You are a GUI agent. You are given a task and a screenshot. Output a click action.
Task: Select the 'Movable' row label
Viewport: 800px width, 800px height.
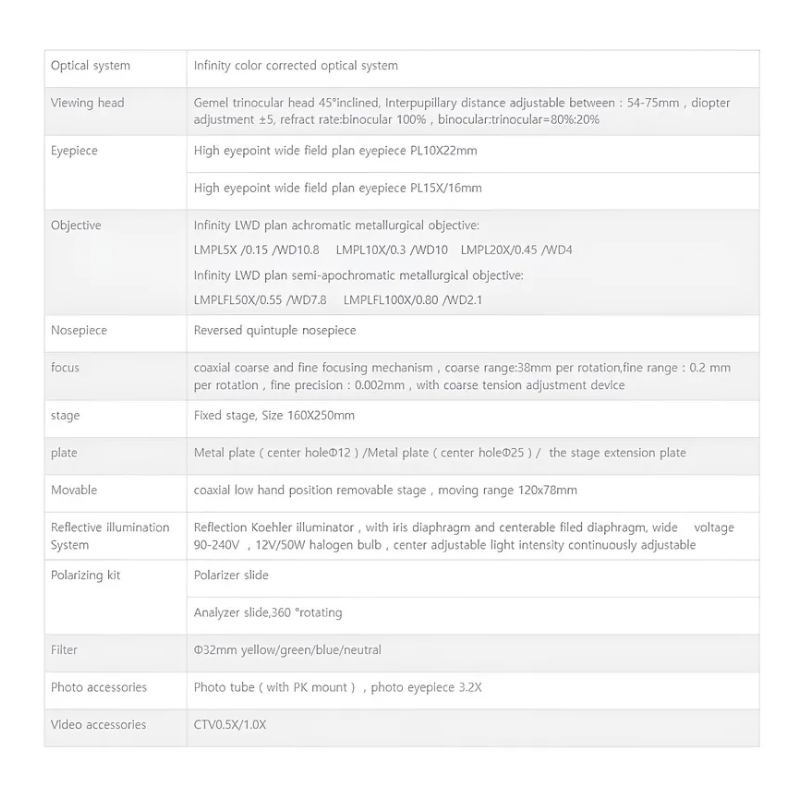click(74, 490)
